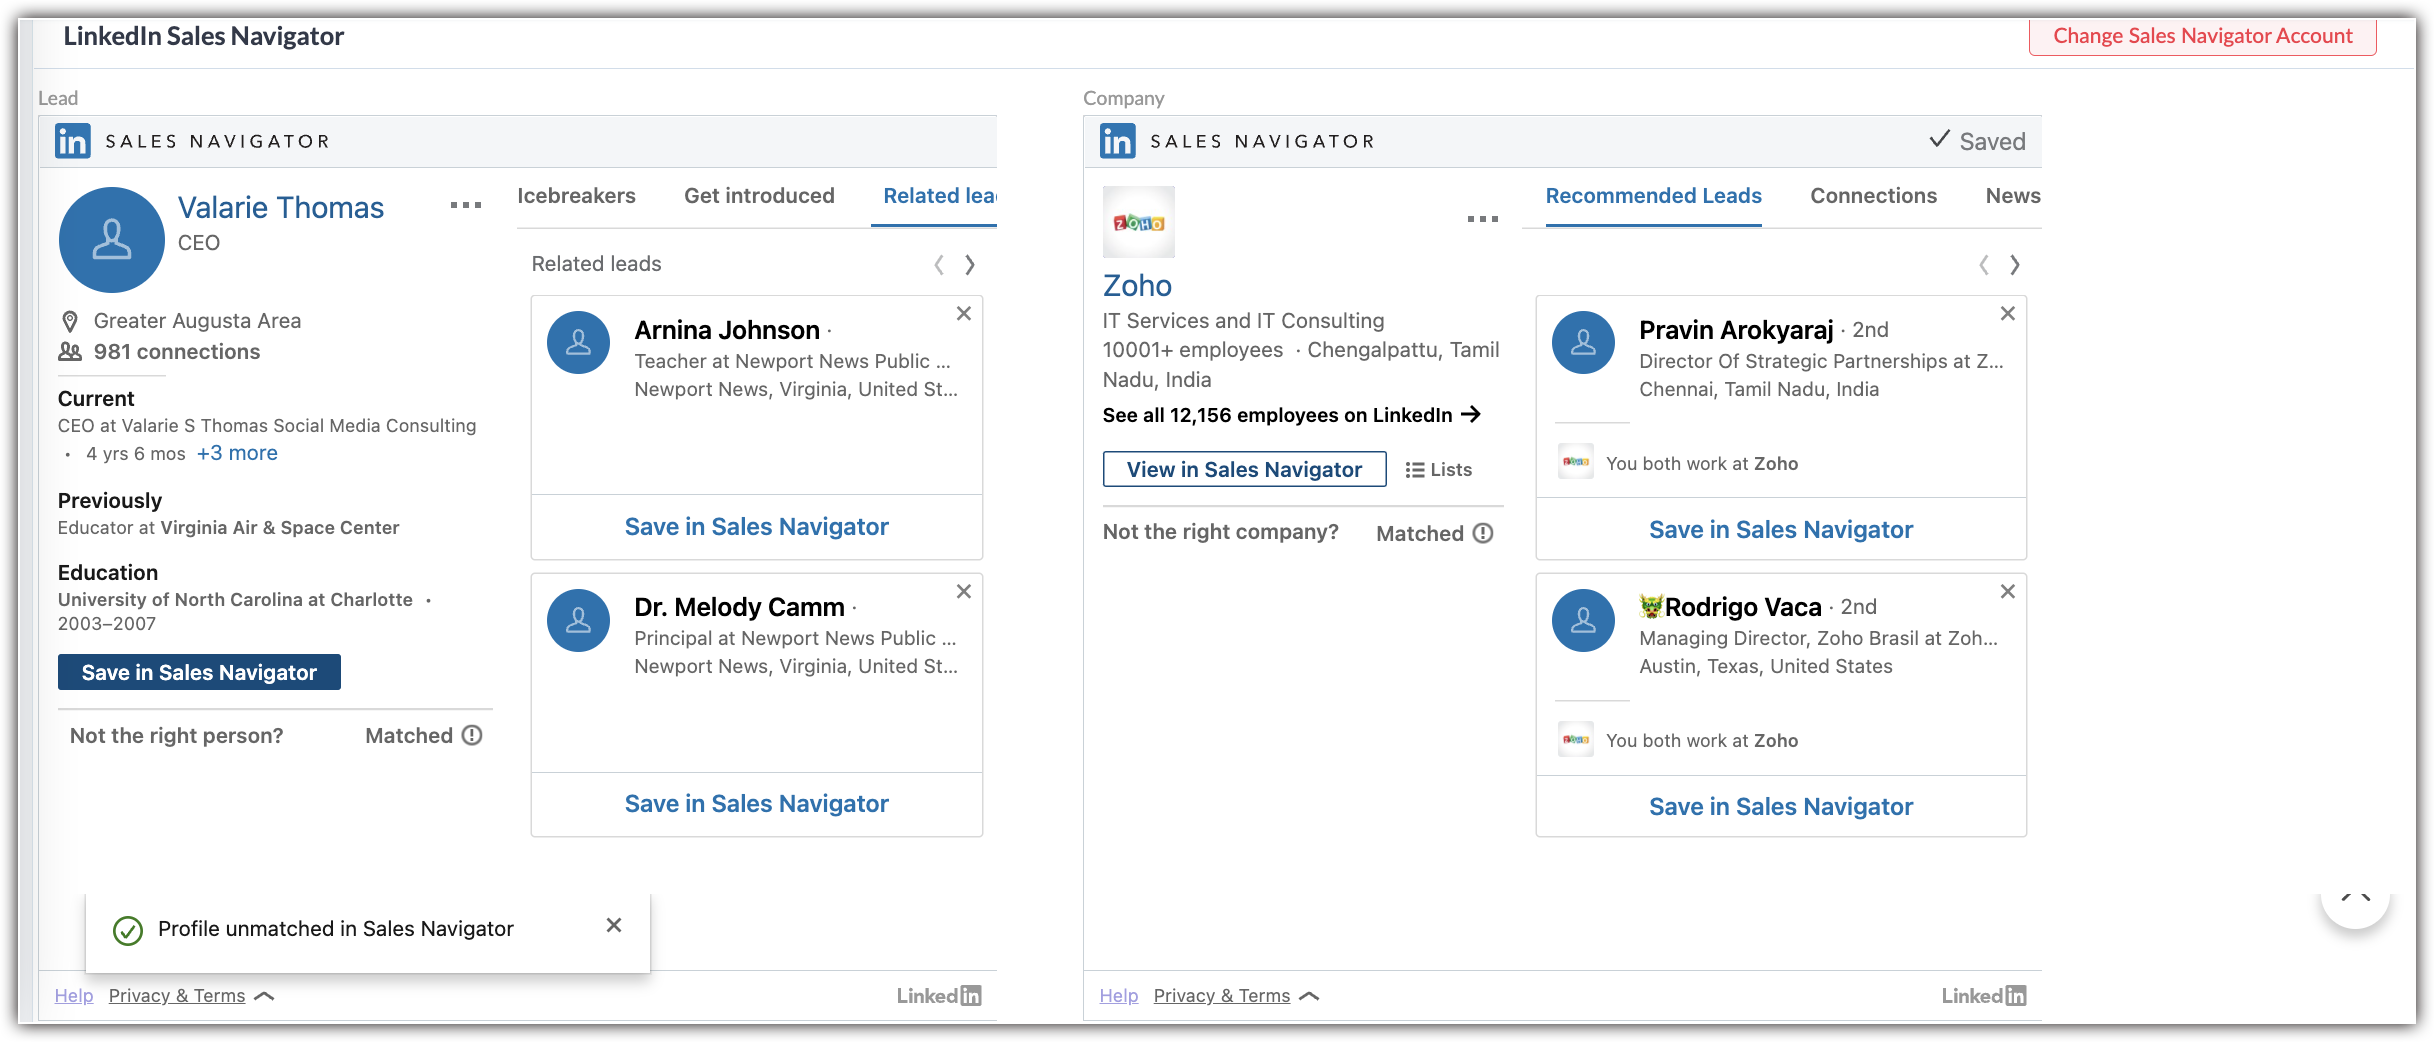The height and width of the screenshot is (1042, 2434).
Task: Open the three-dot menu beside the Zoho logo
Action: click(1482, 219)
